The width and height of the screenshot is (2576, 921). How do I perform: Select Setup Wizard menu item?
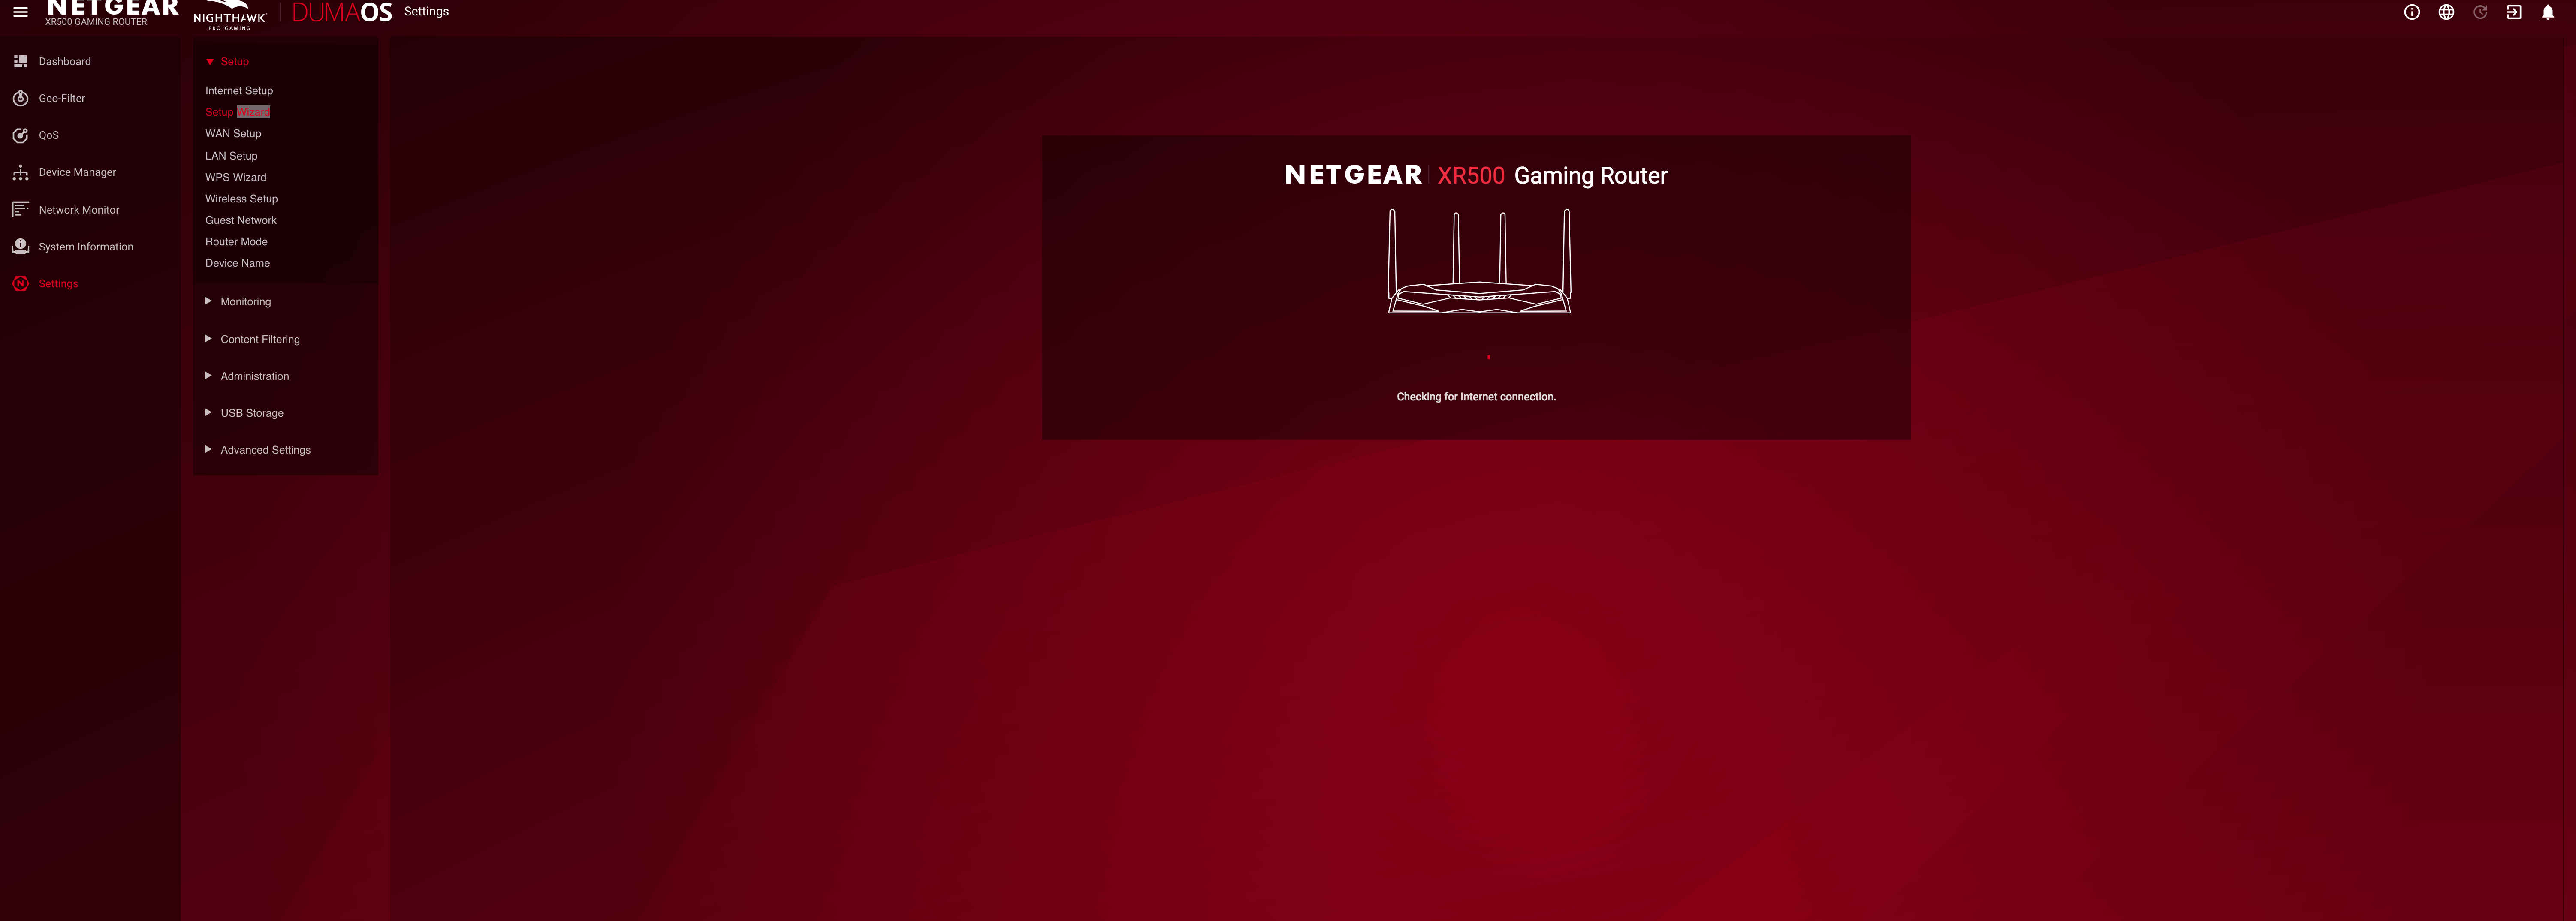238,112
